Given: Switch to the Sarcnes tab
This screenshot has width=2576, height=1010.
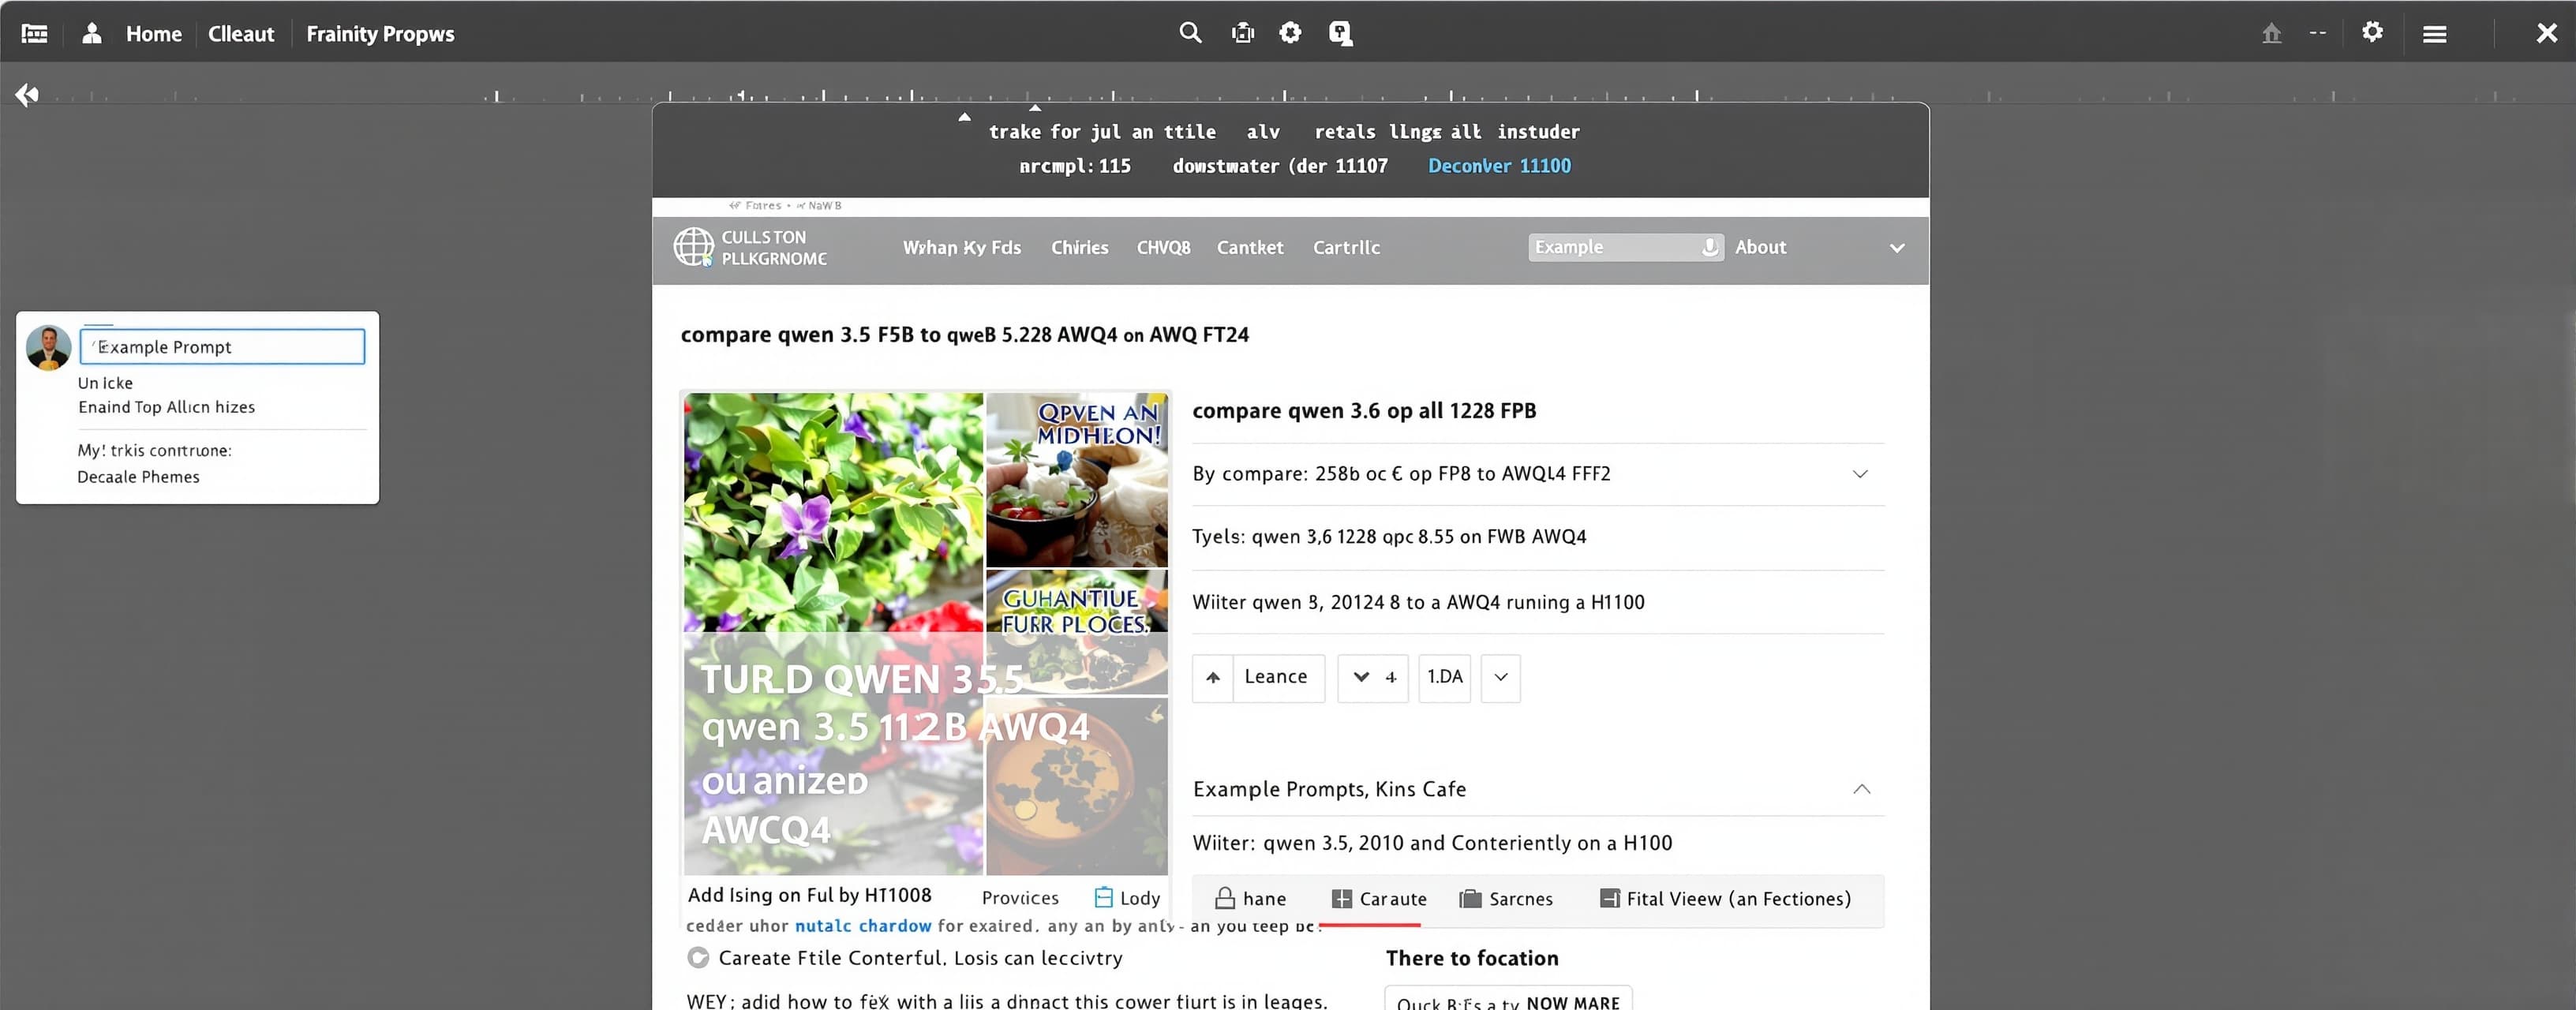Looking at the screenshot, I should 1507,899.
